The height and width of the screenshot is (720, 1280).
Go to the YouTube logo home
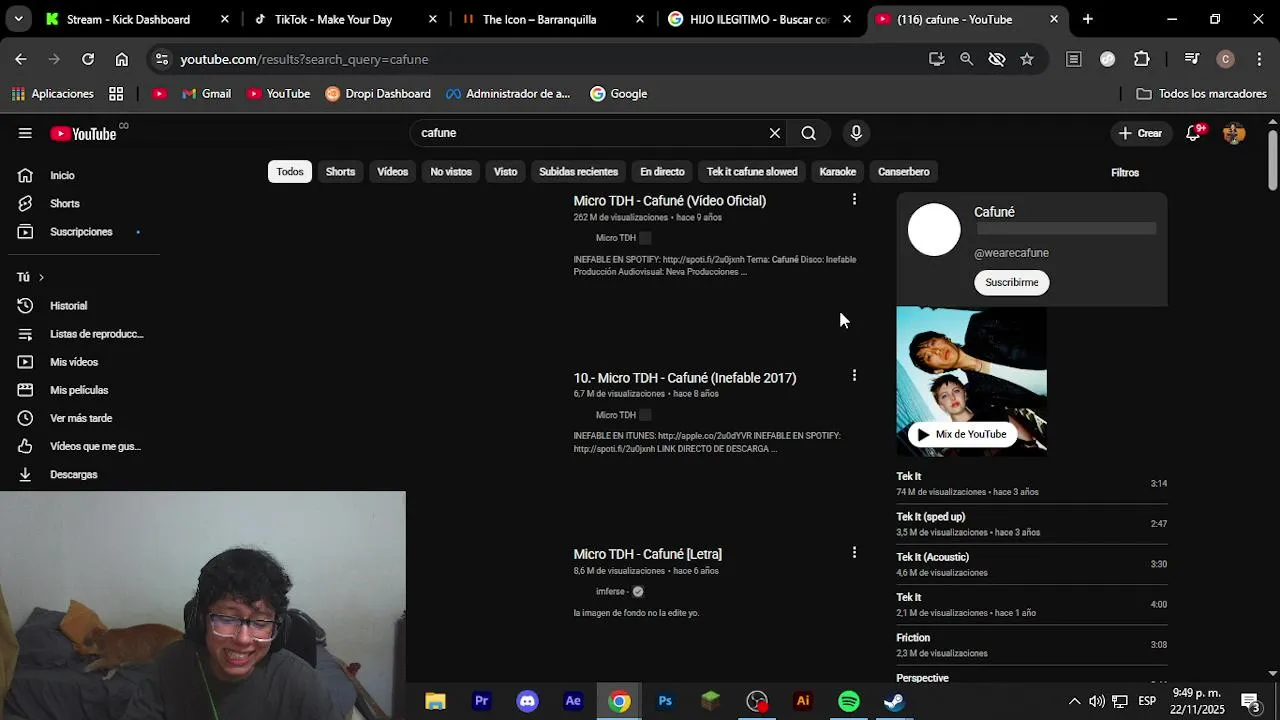click(83, 133)
